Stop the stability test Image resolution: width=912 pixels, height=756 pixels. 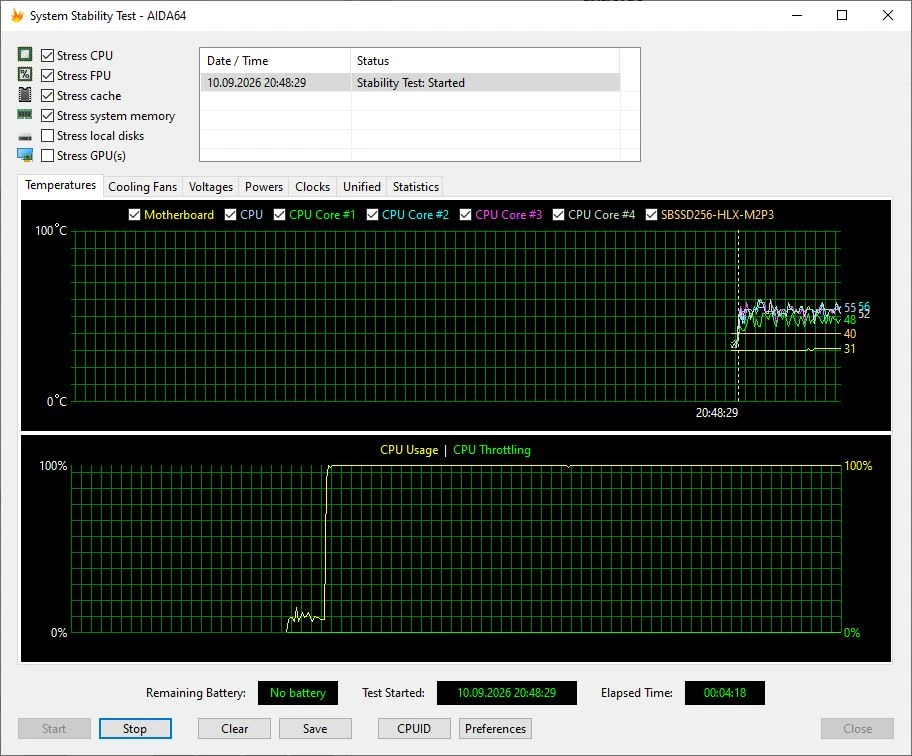click(x=135, y=729)
